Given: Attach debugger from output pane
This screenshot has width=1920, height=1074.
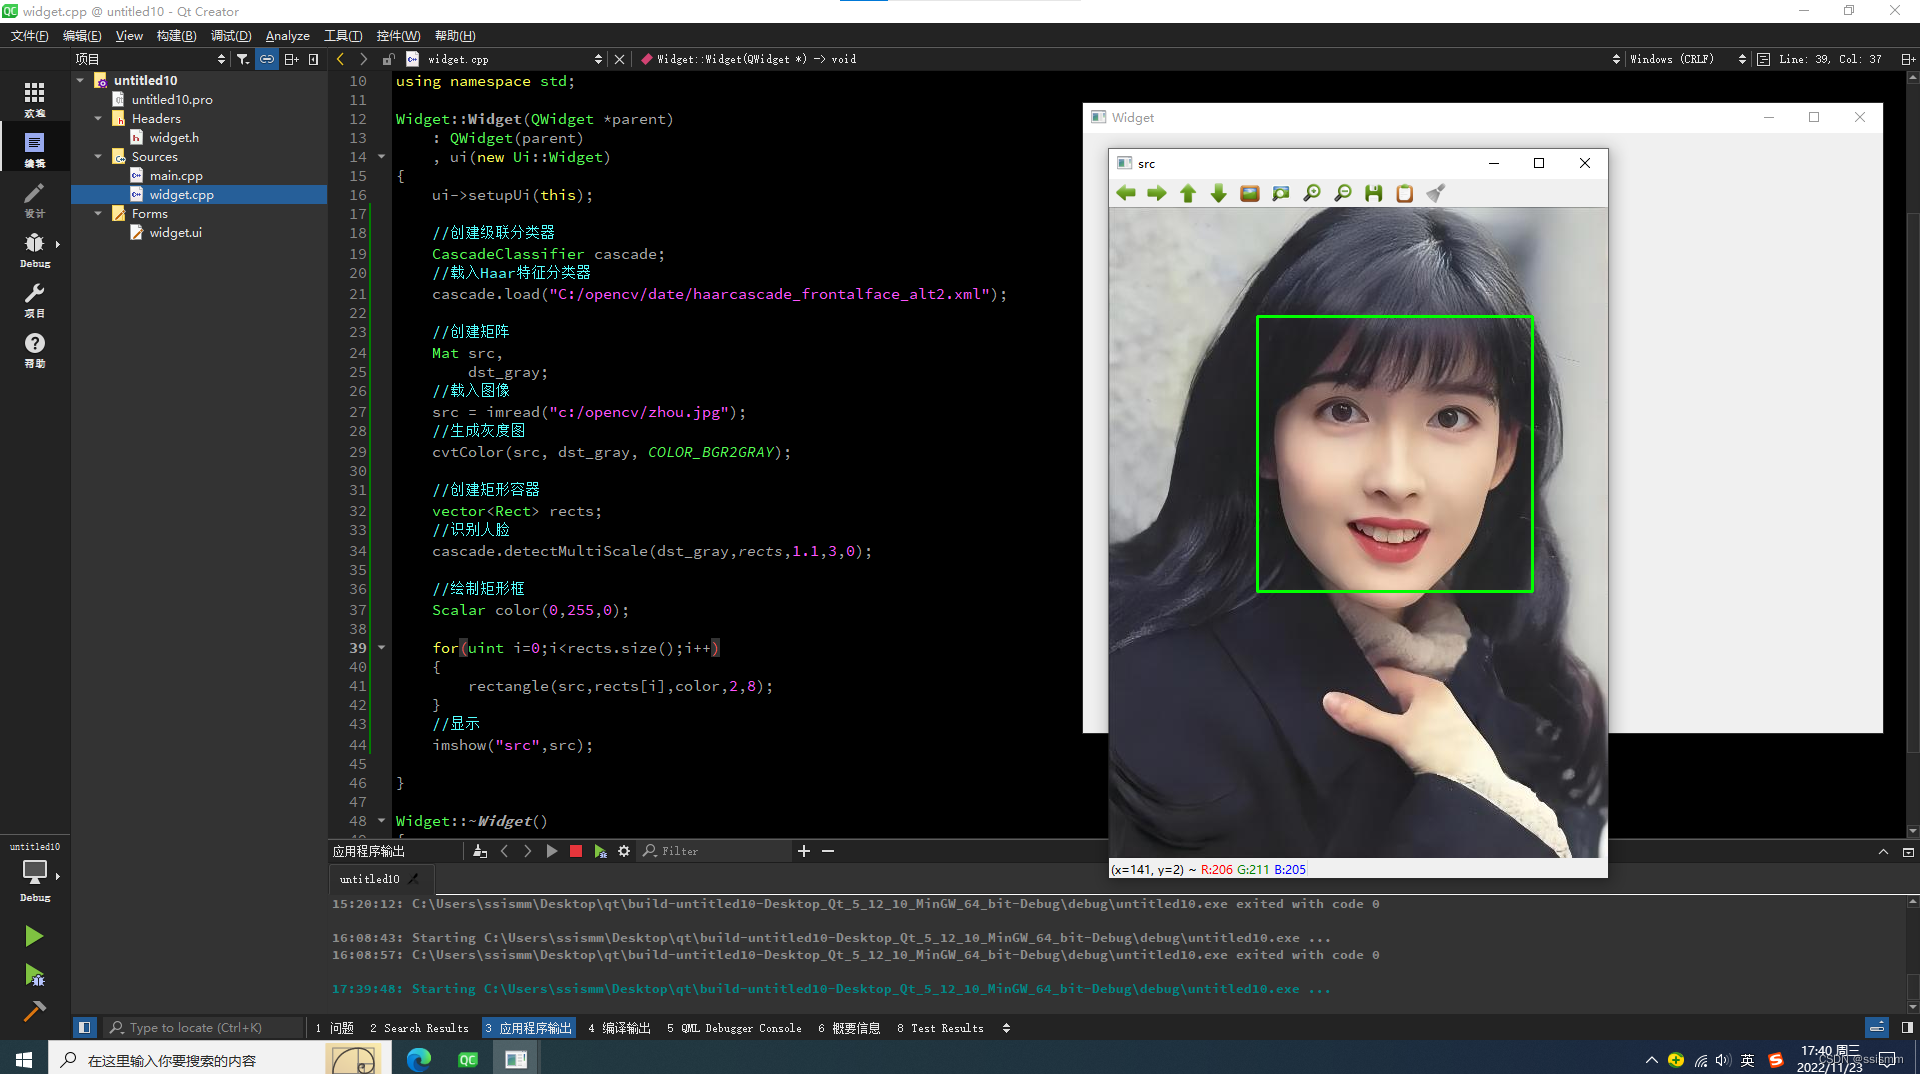Looking at the screenshot, I should click(x=600, y=851).
